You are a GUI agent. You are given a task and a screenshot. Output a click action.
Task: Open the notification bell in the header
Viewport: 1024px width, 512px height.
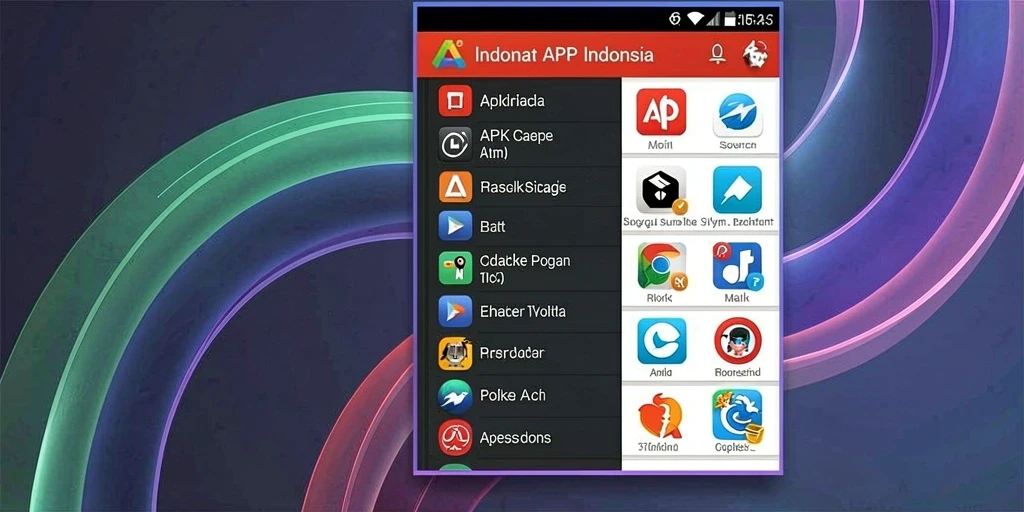pyautogui.click(x=717, y=54)
